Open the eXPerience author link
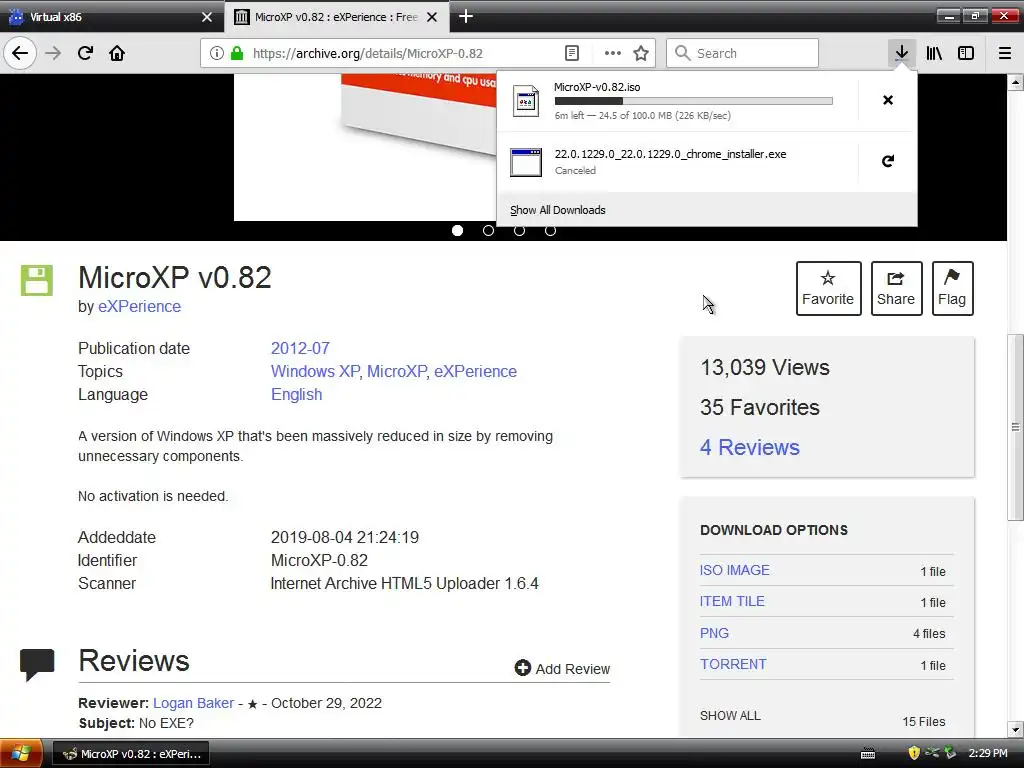The image size is (1024, 768). 139,306
